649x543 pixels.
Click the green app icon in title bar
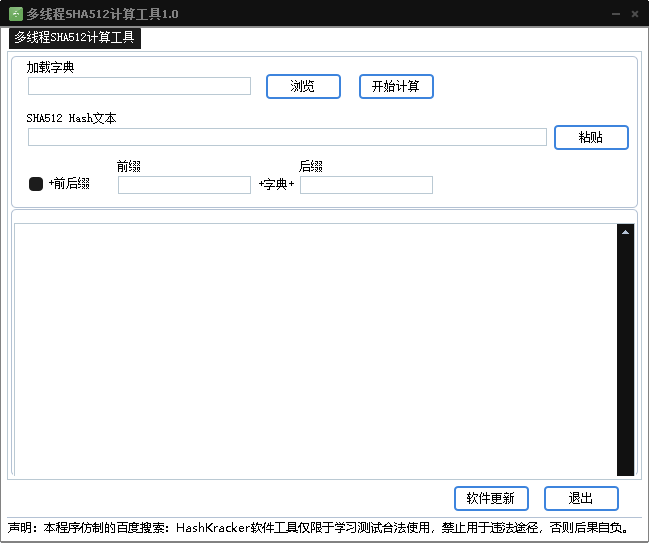pyautogui.click(x=16, y=13)
